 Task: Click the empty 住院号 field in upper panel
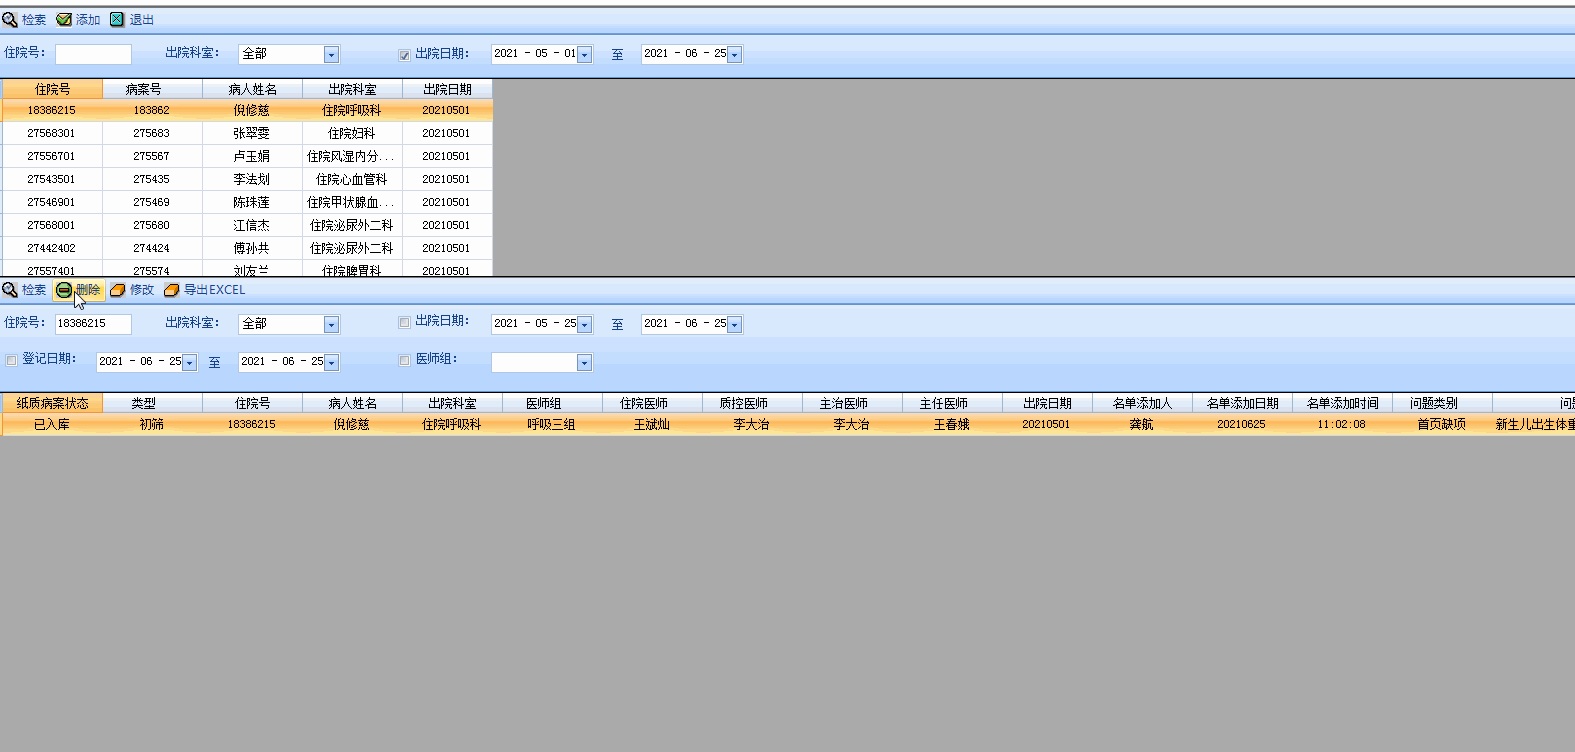click(93, 54)
